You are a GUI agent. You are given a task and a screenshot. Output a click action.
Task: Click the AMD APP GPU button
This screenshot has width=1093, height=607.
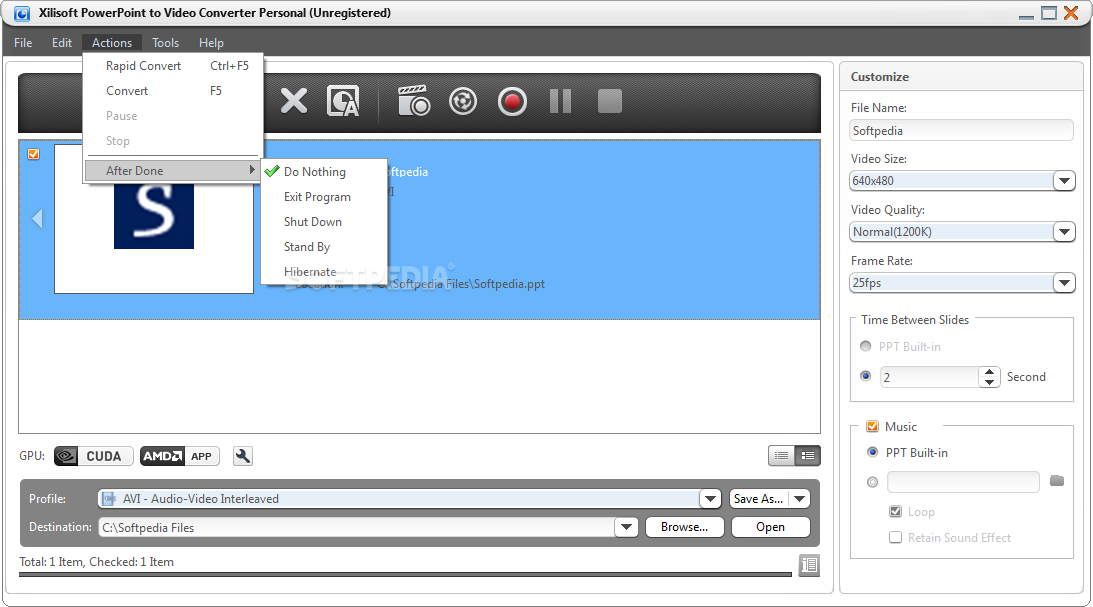[180, 456]
